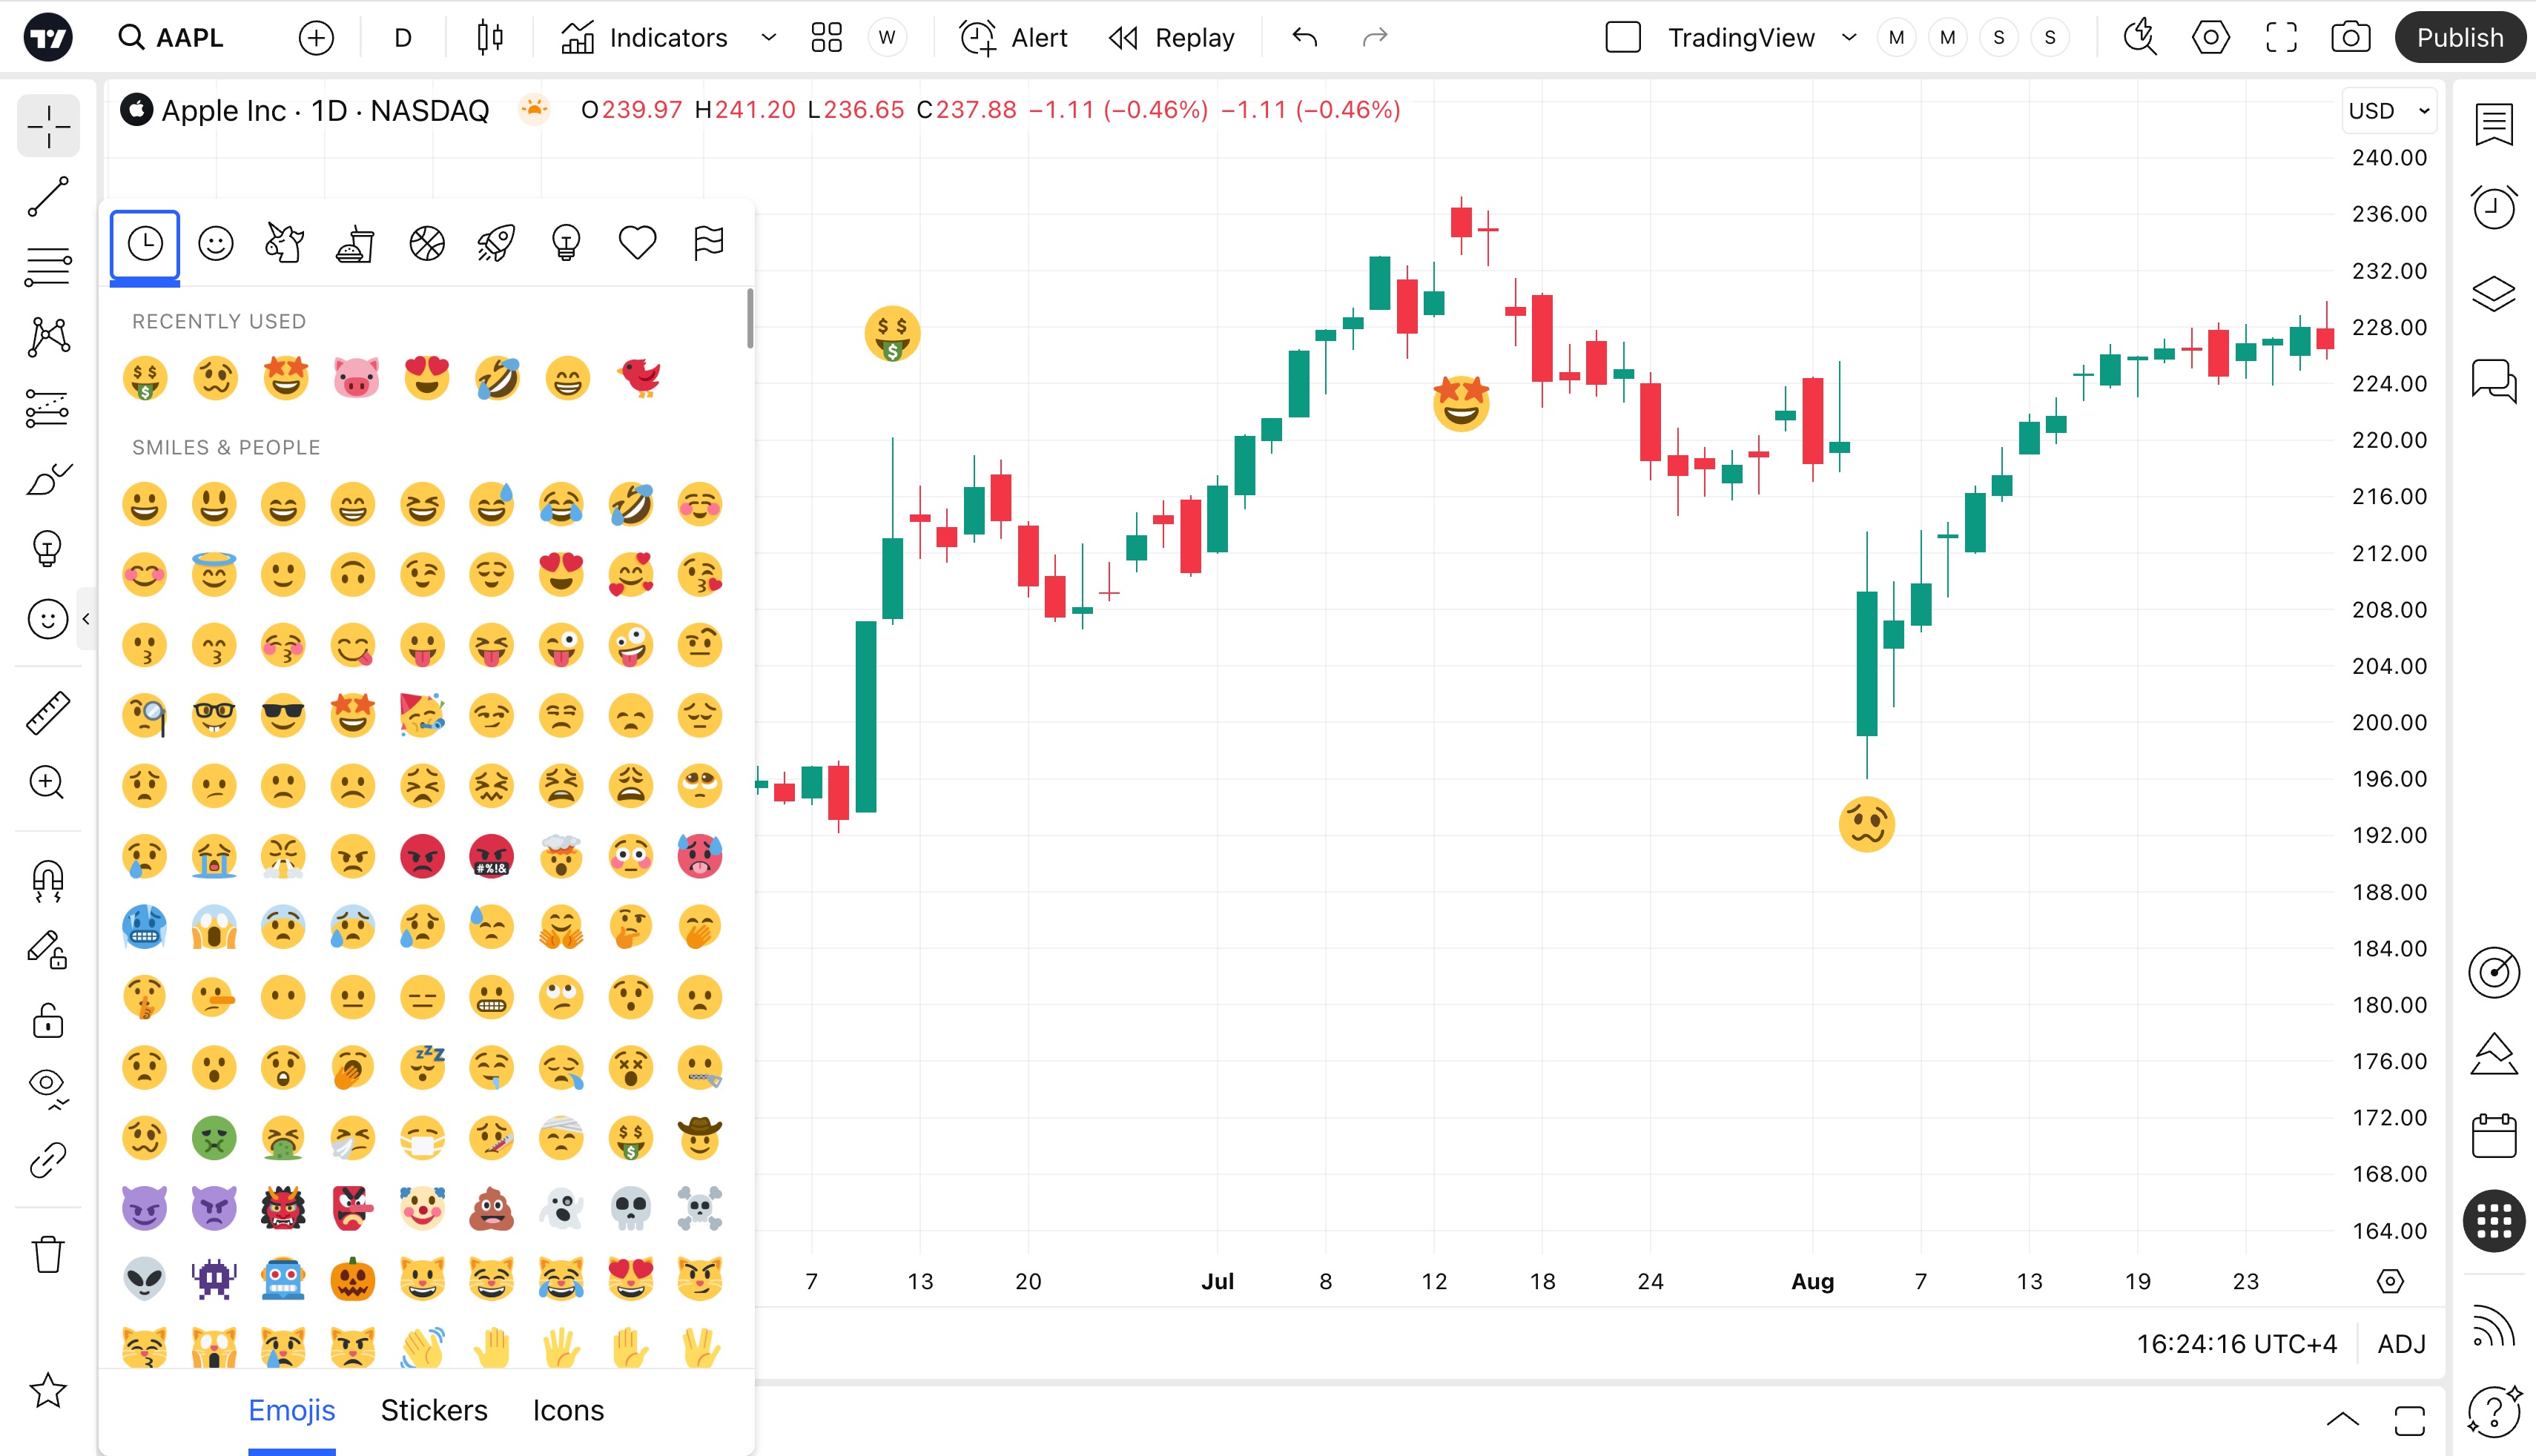Expand the TradingView layout name dropdown
This screenshot has width=2536, height=1456.
tap(1849, 38)
